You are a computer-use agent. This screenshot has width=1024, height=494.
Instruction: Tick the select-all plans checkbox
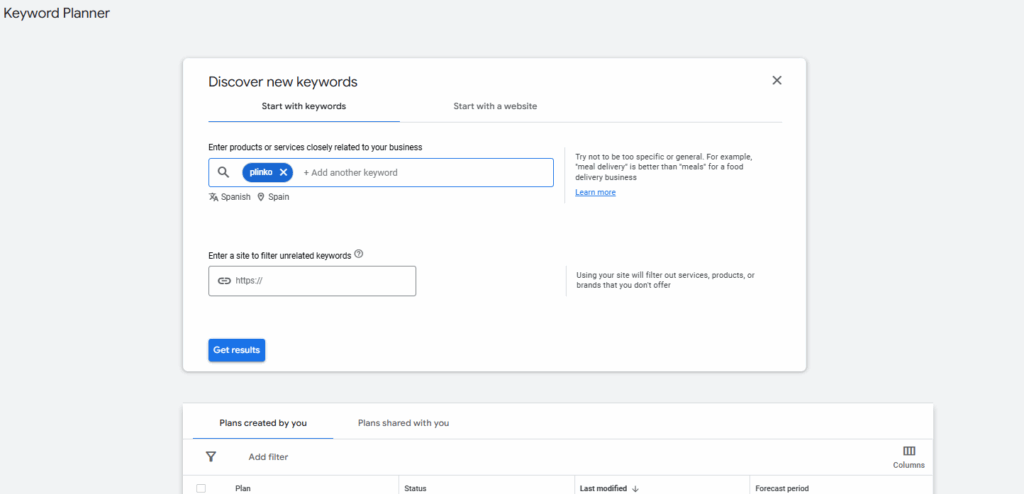(x=201, y=488)
